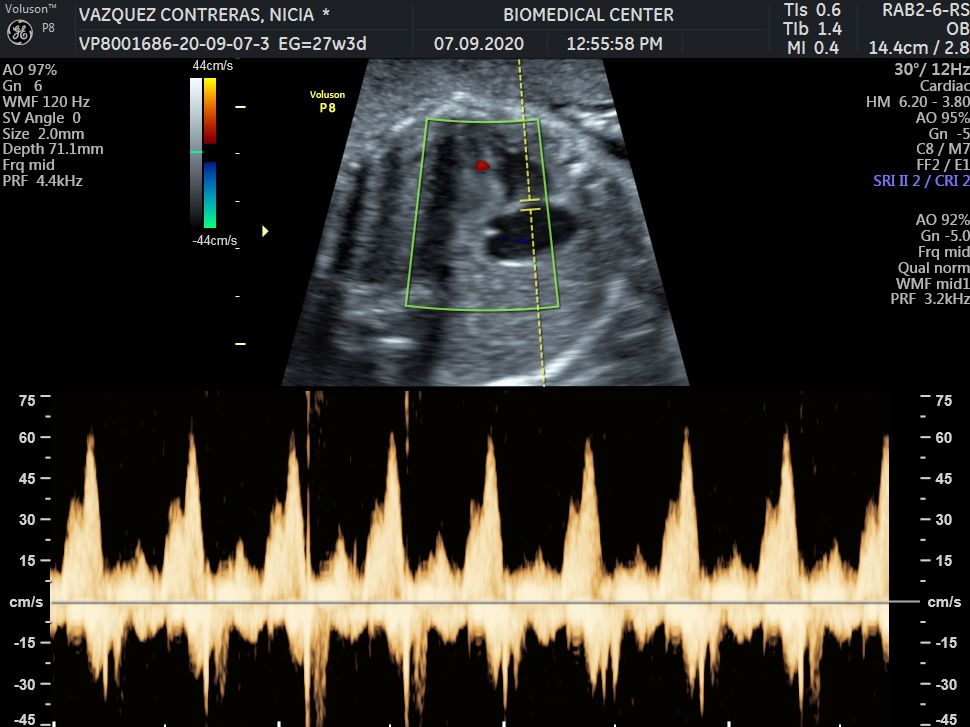This screenshot has height=727, width=970.
Task: Select the red-yellow velocity color bar
Action: pyautogui.click(x=210, y=111)
